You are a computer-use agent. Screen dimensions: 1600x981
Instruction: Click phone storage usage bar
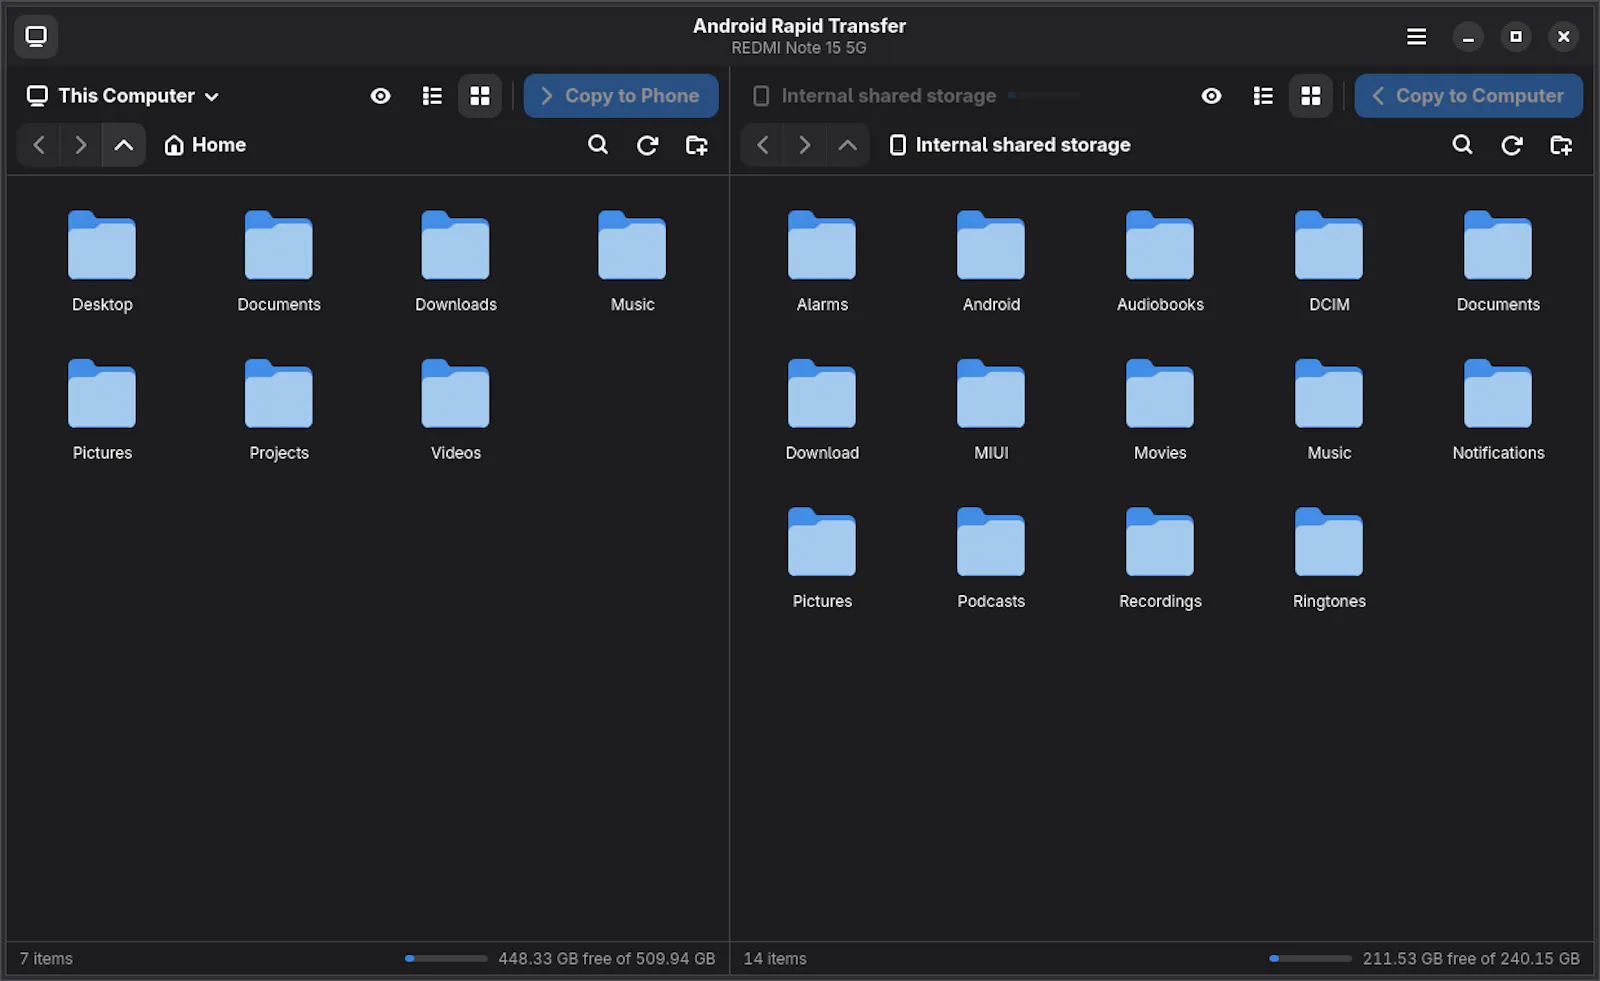tap(1310, 959)
